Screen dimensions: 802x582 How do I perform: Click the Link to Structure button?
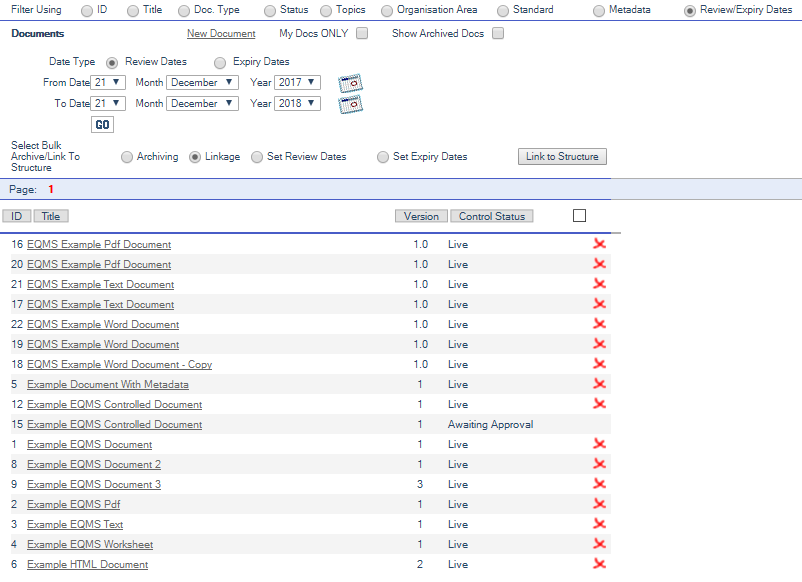pyautogui.click(x=562, y=156)
